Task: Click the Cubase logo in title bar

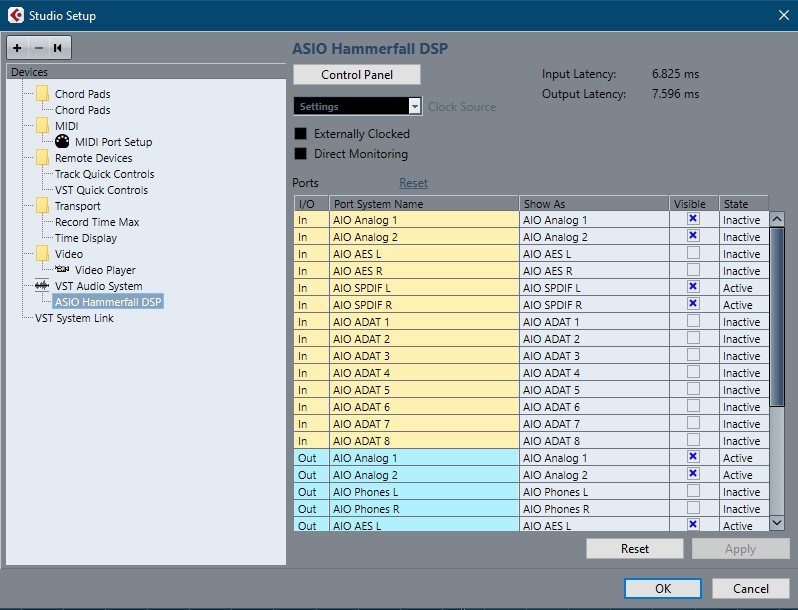Action: click(16, 15)
